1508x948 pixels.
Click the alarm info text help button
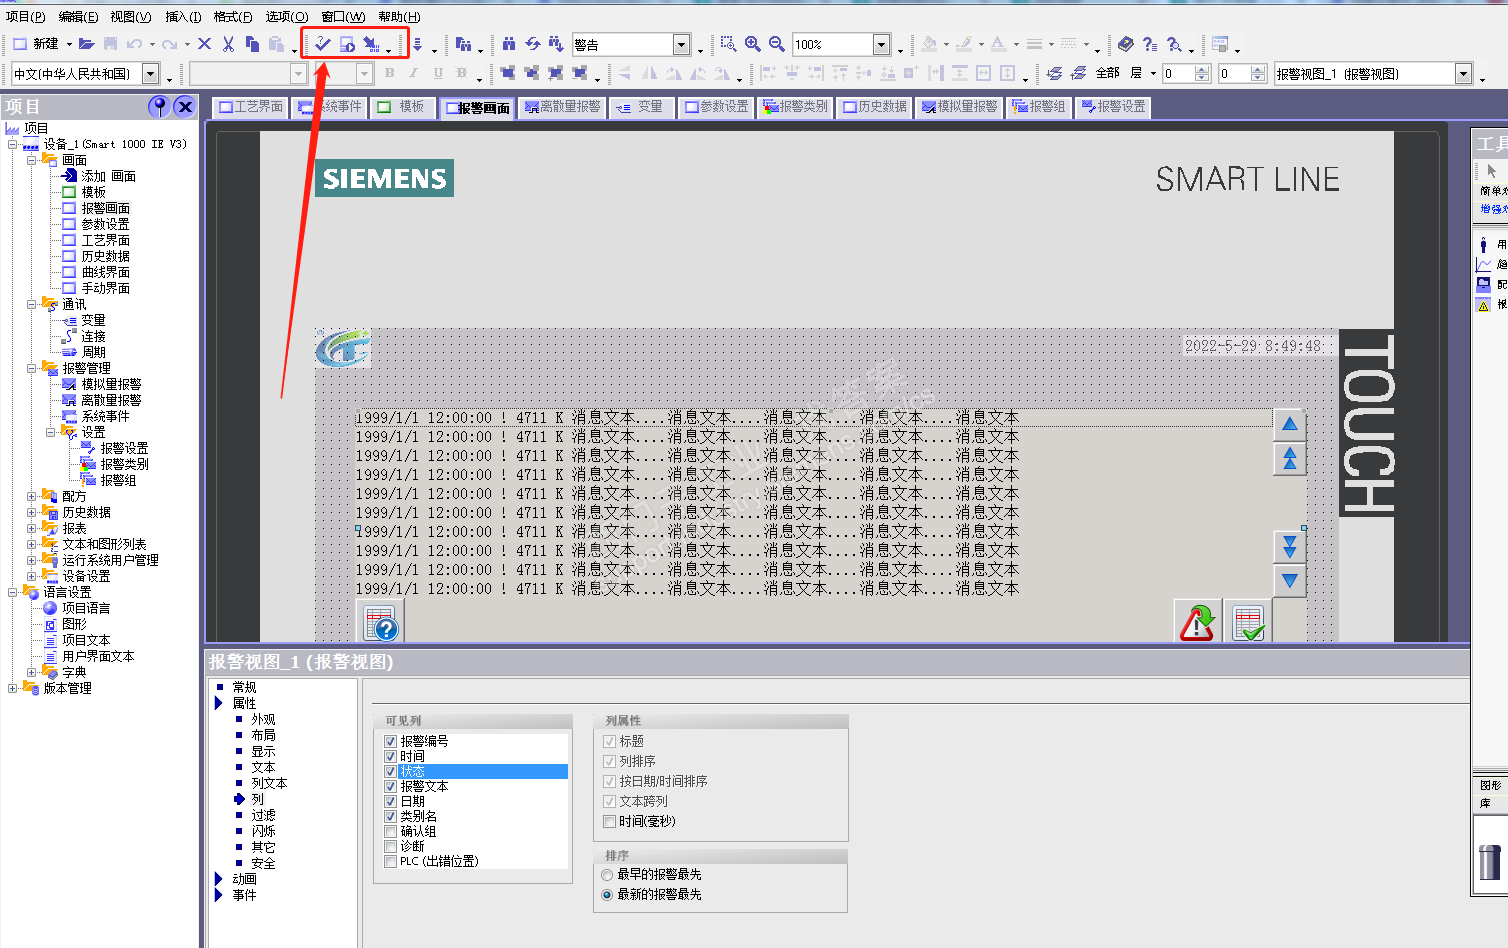point(381,622)
